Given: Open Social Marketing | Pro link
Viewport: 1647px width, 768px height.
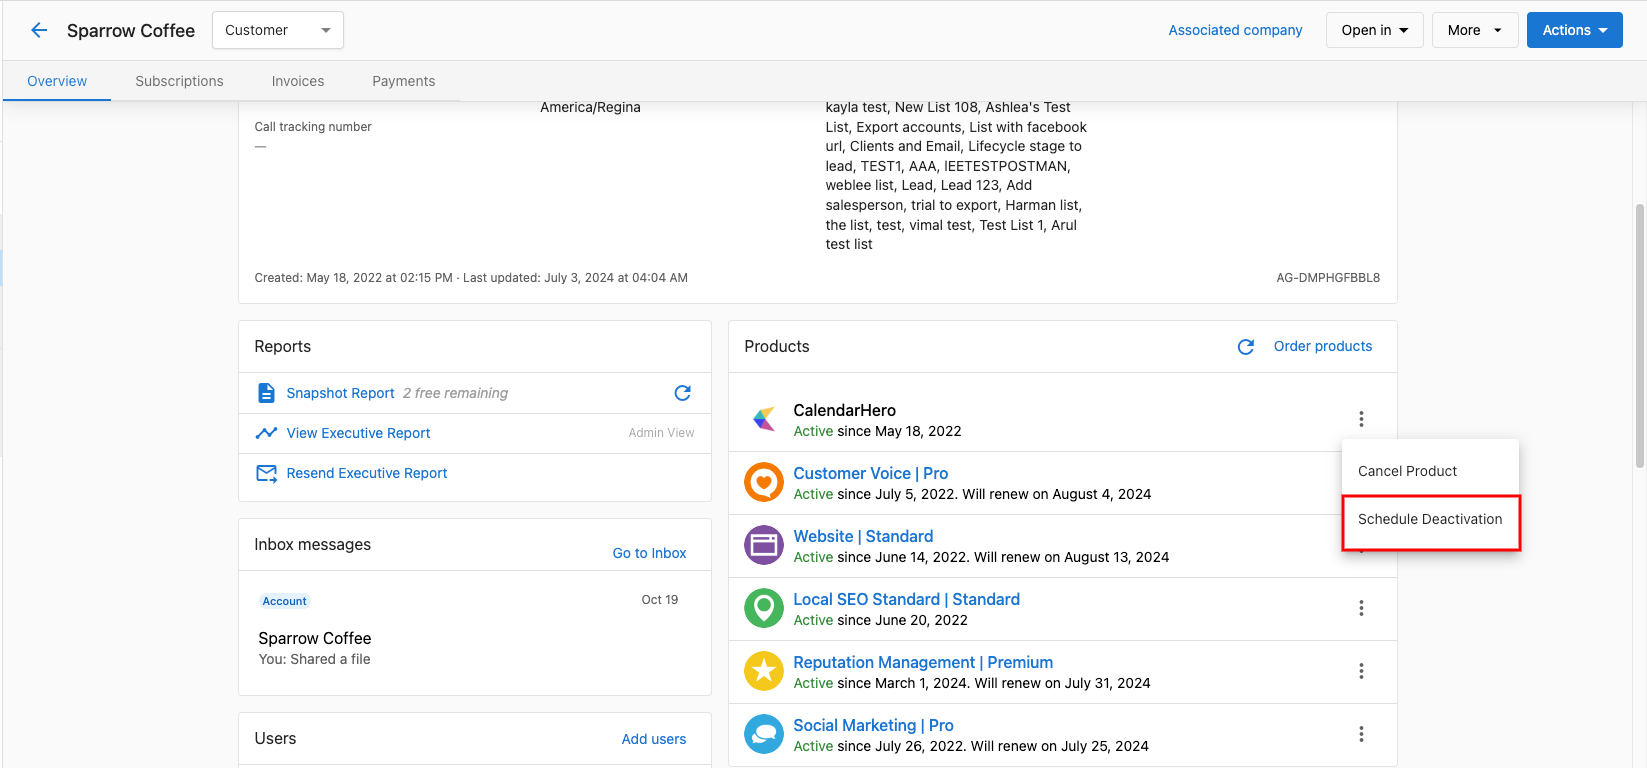Looking at the screenshot, I should [873, 725].
